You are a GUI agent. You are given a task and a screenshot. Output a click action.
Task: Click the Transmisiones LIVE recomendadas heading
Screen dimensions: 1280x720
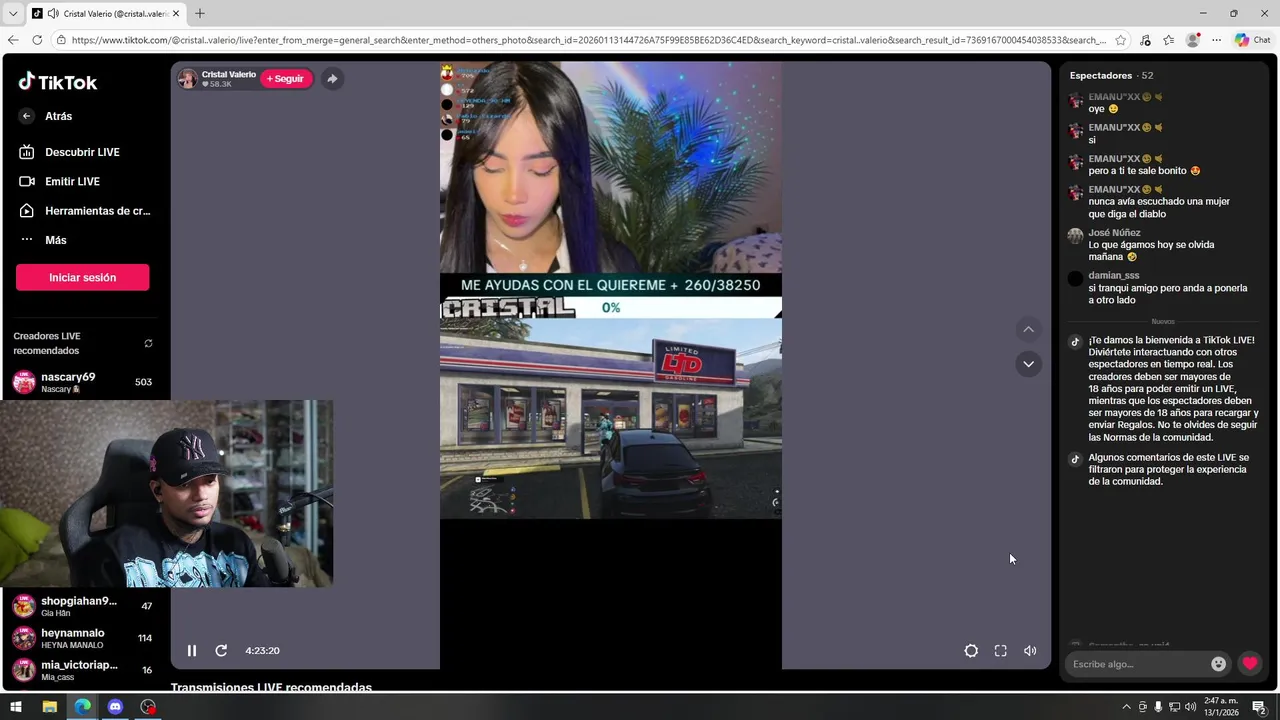[271, 687]
